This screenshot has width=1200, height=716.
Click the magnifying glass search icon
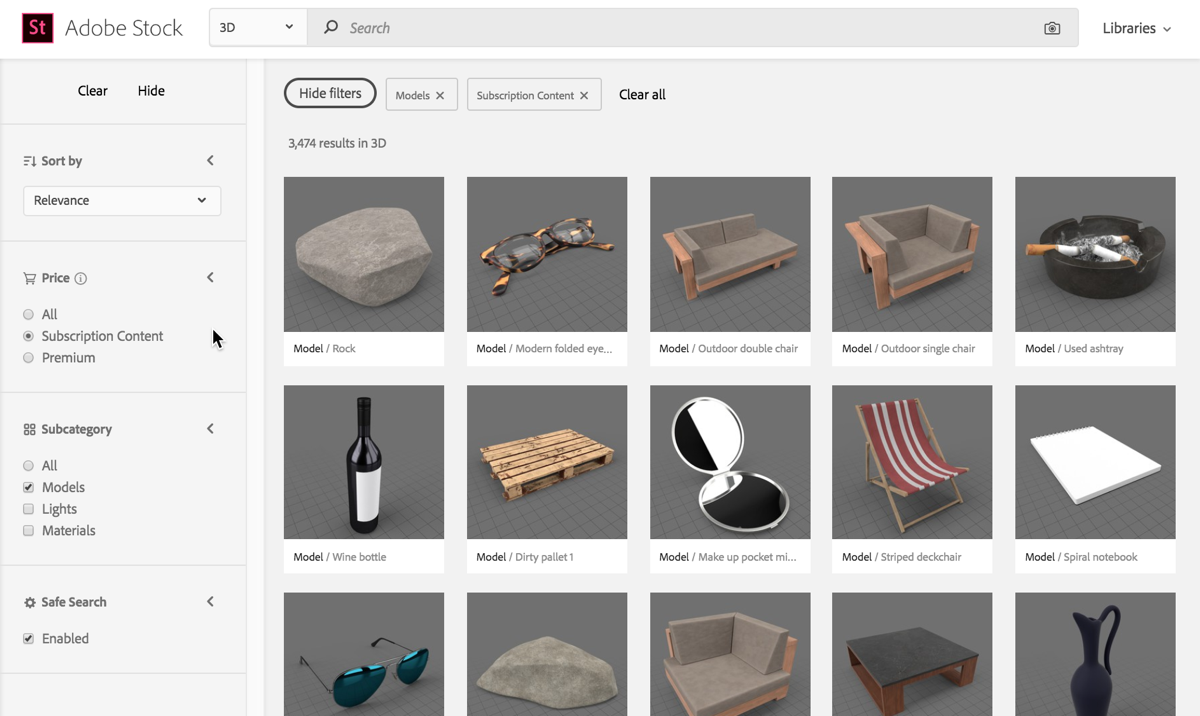[331, 28]
